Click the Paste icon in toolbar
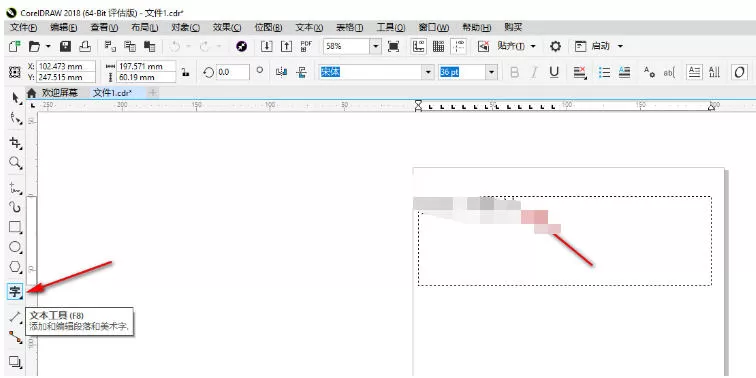 [150, 46]
